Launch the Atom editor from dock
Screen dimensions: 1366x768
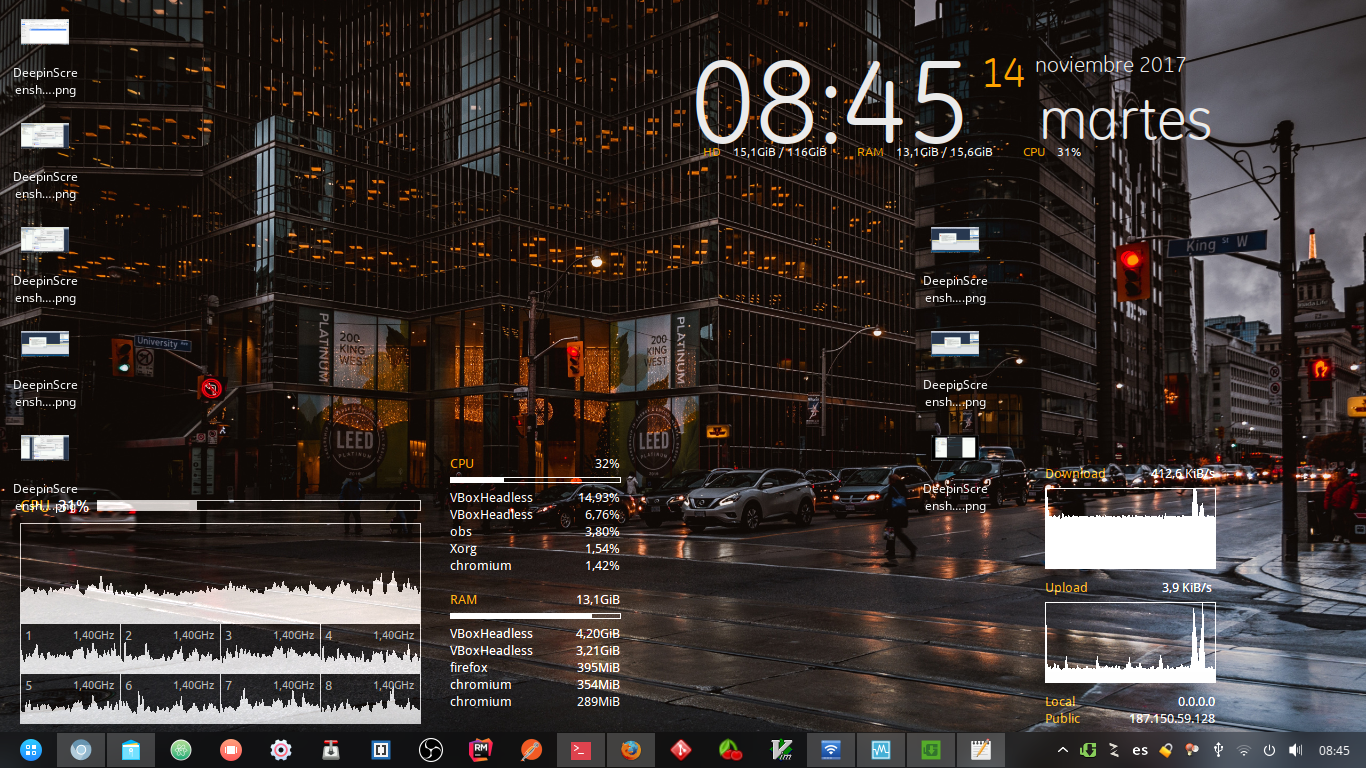click(181, 750)
